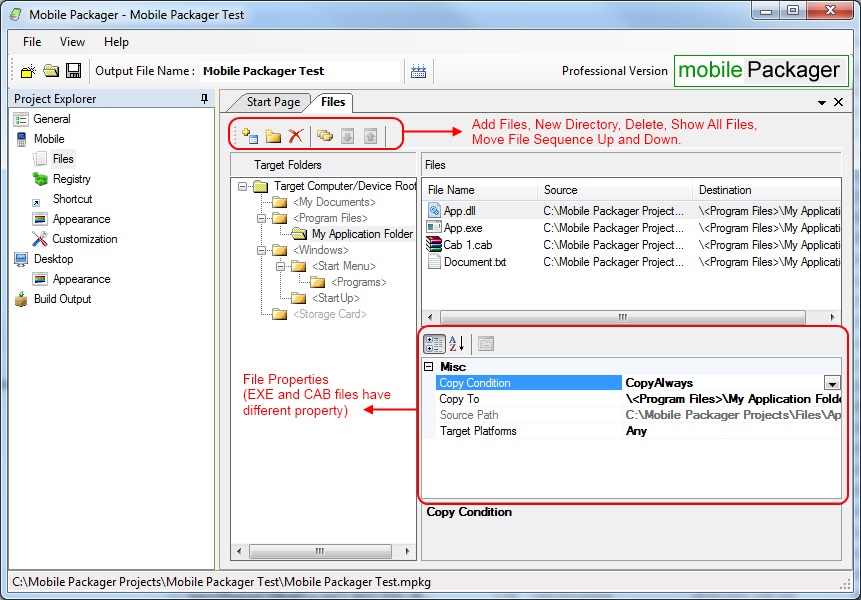
Task: Select the Document.txt file row
Action: click(633, 262)
